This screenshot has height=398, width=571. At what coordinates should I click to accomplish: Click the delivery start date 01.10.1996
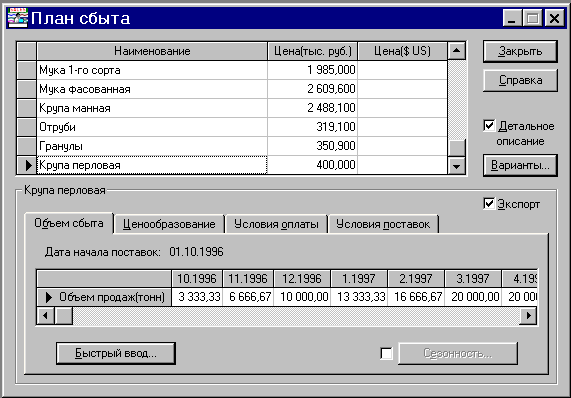[196, 252]
